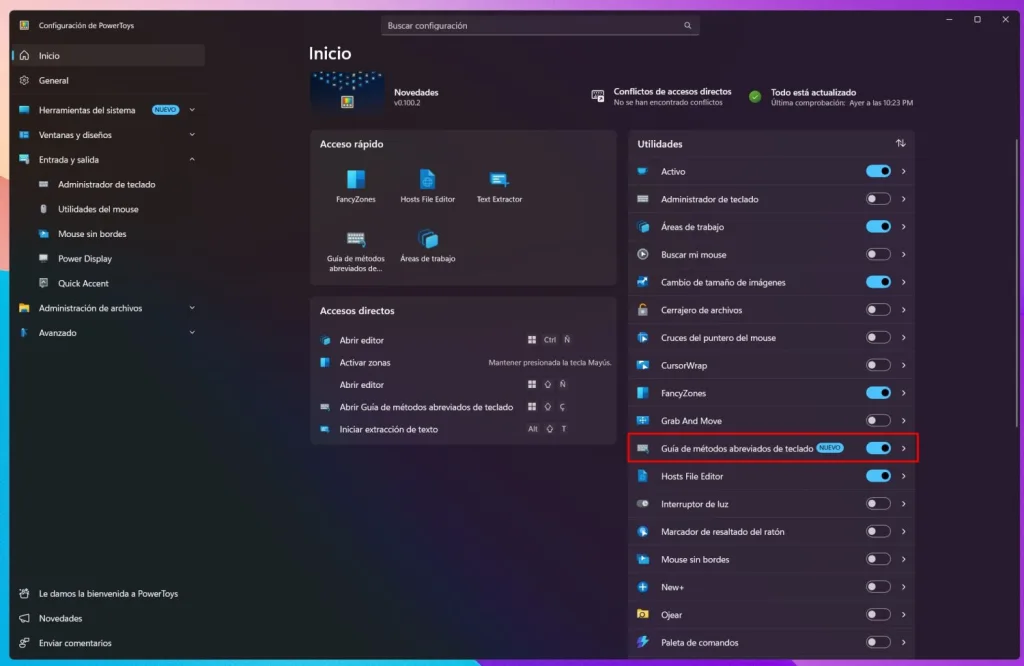Enable Cerrajero de archivos toggle
1024x666 pixels.
tap(878, 309)
